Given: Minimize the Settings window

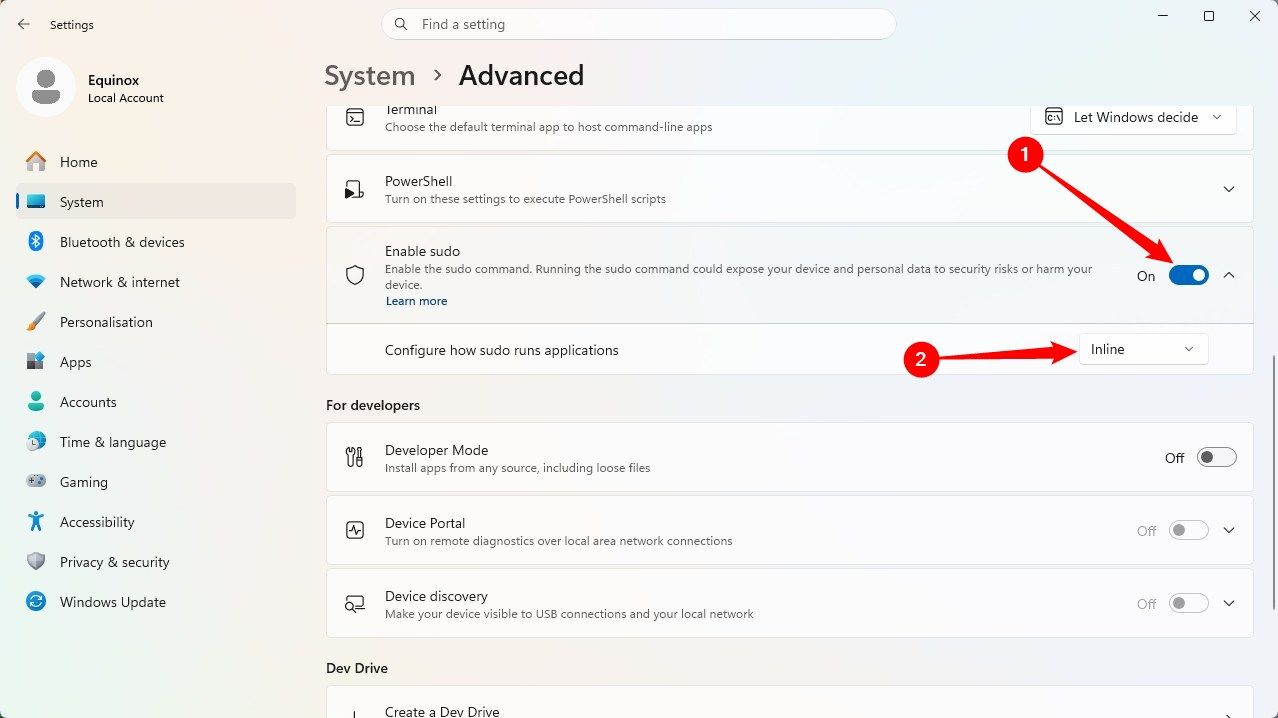Looking at the screenshot, I should click(x=1163, y=16).
